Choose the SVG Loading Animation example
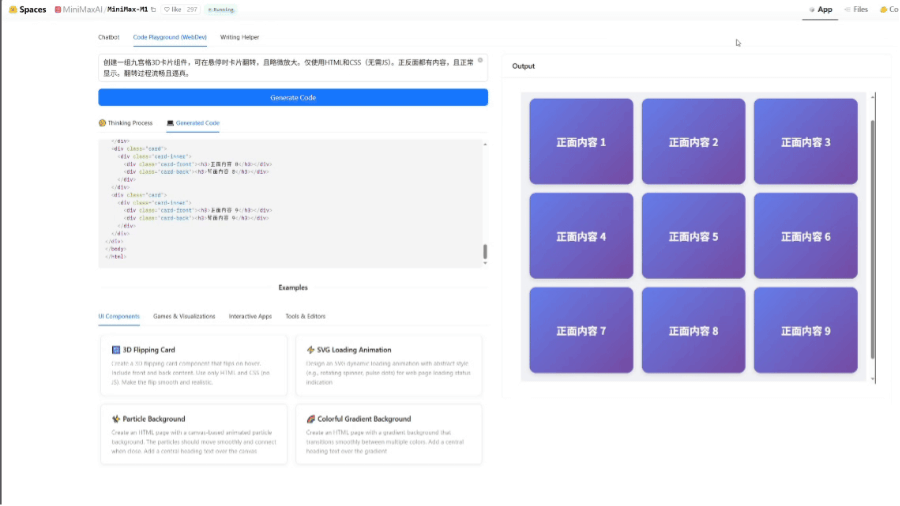Viewport: 900px width, 506px height. (x=389, y=365)
